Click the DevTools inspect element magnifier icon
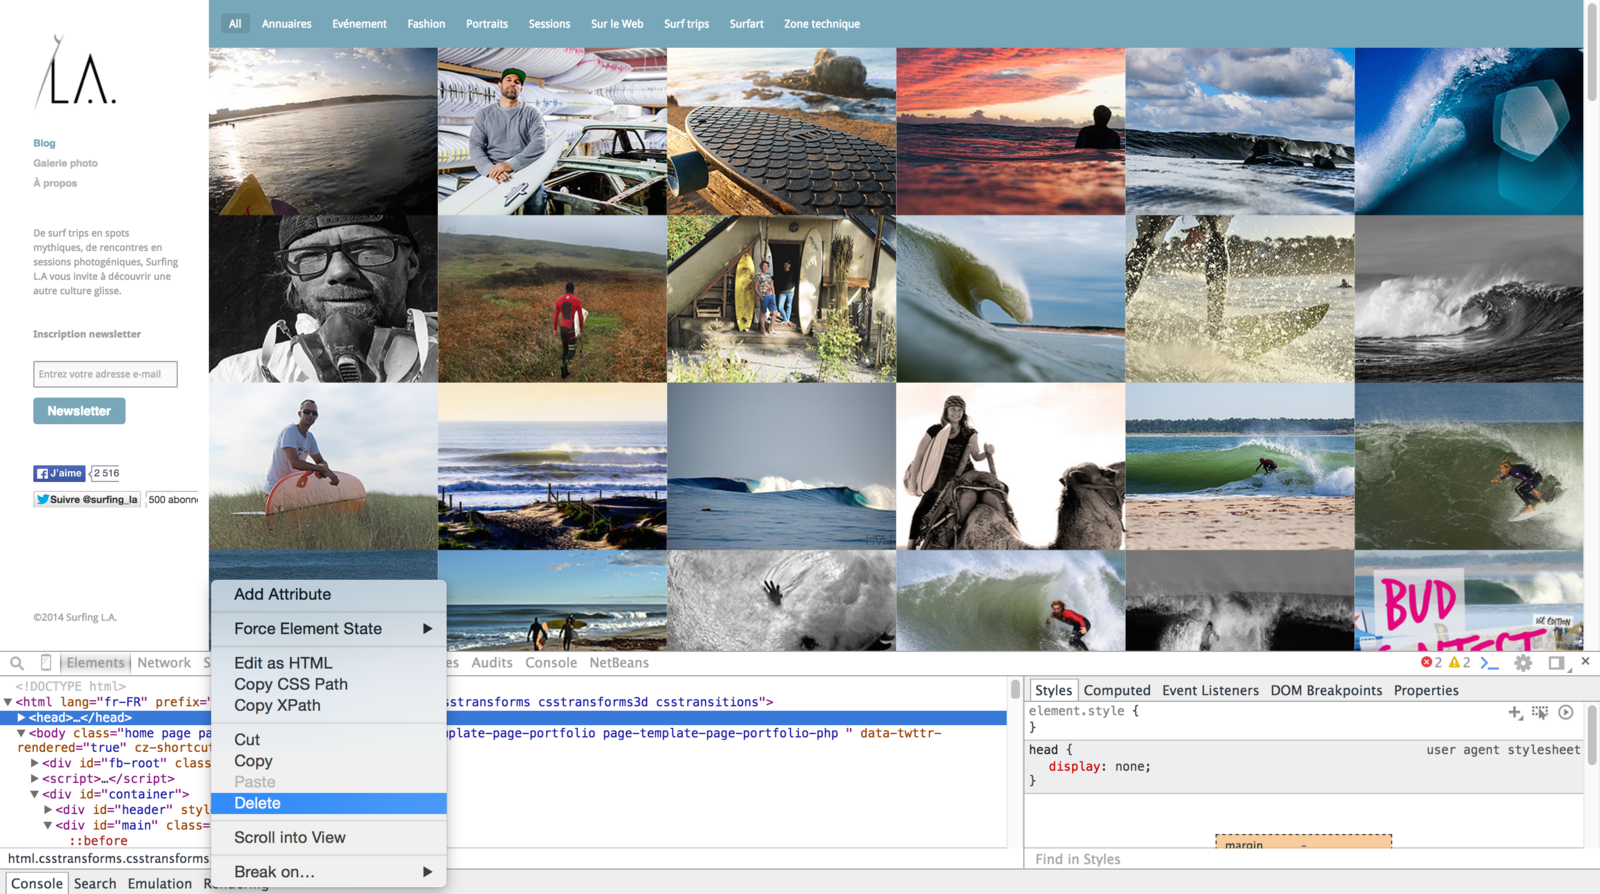The image size is (1600, 894). tap(17, 663)
